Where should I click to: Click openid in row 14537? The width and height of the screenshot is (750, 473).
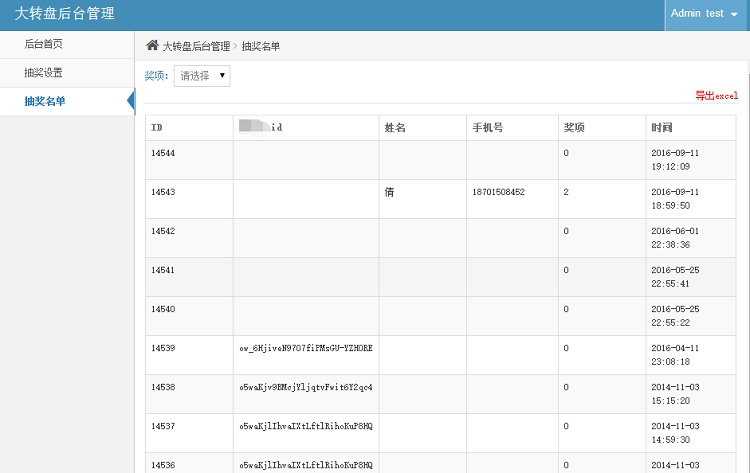point(306,426)
